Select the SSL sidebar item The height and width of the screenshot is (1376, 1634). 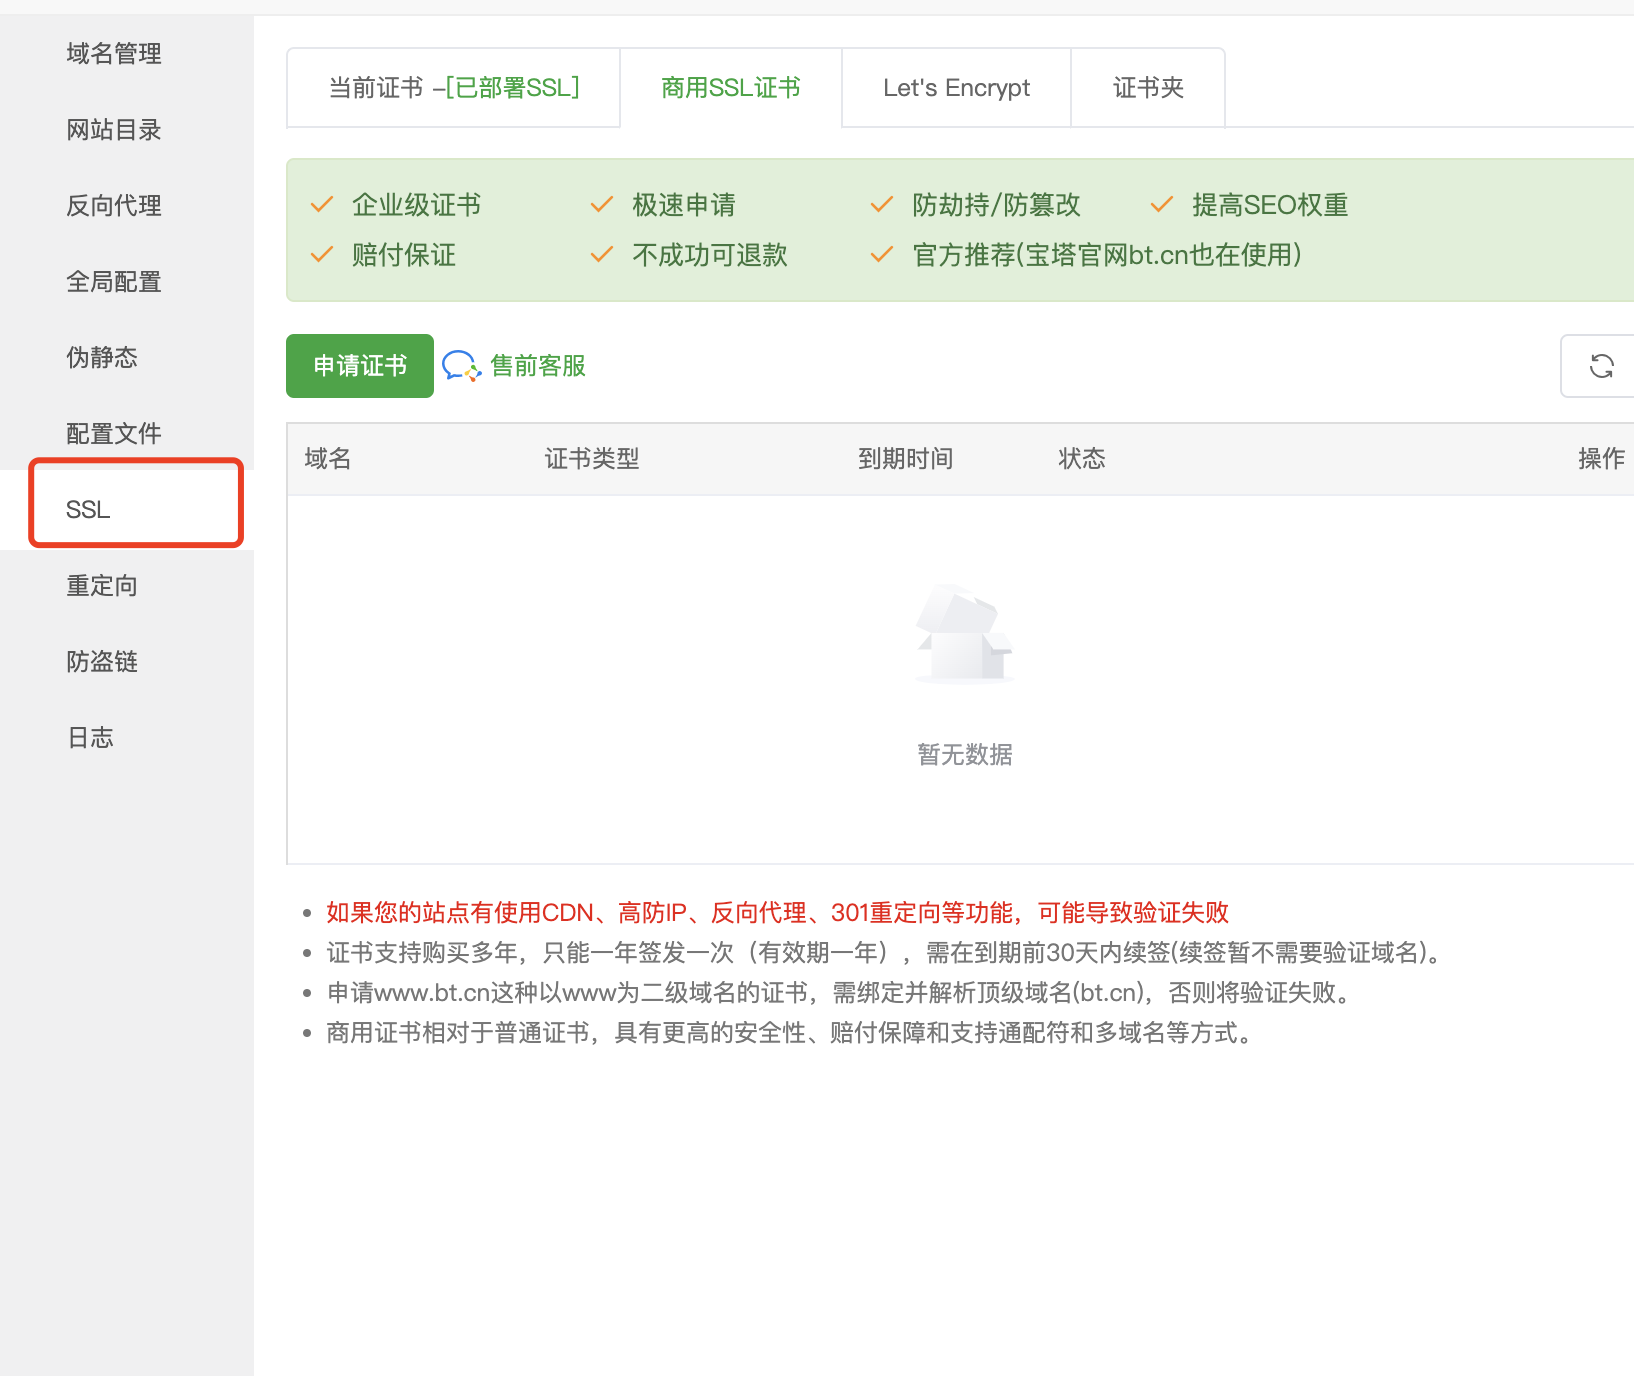89,510
